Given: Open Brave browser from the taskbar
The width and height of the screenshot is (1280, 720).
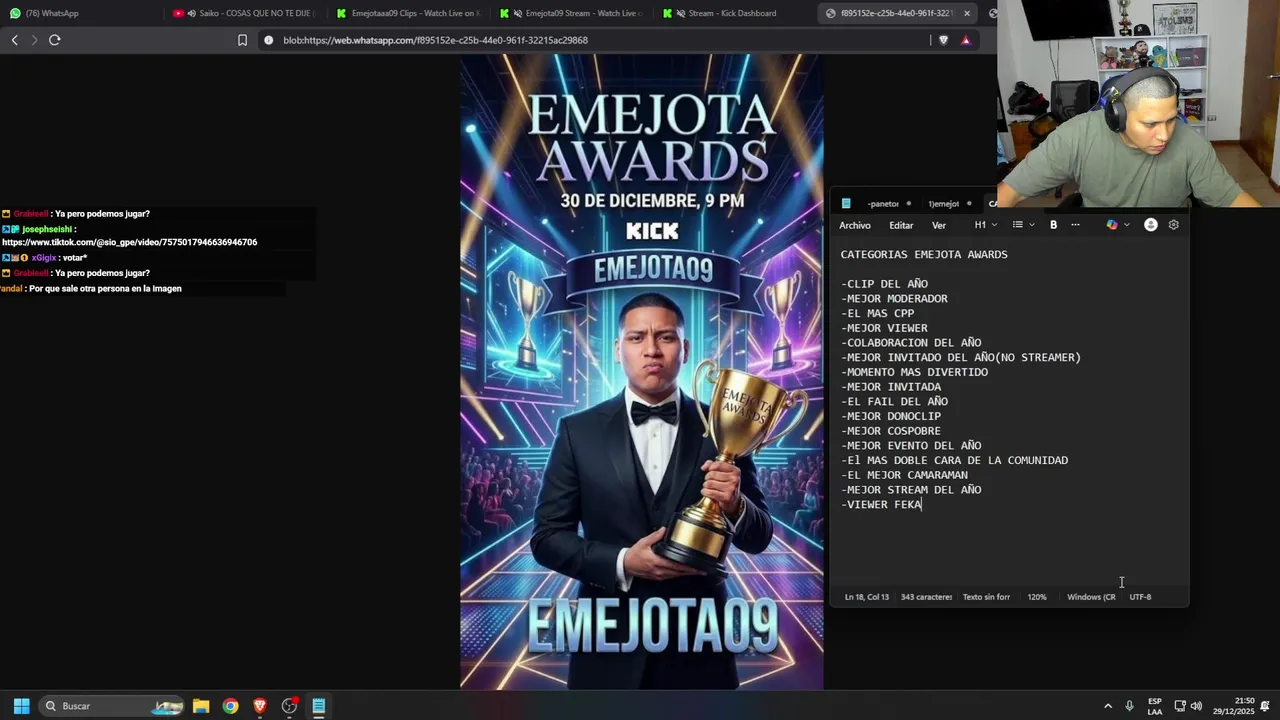Looking at the screenshot, I should click(260, 706).
